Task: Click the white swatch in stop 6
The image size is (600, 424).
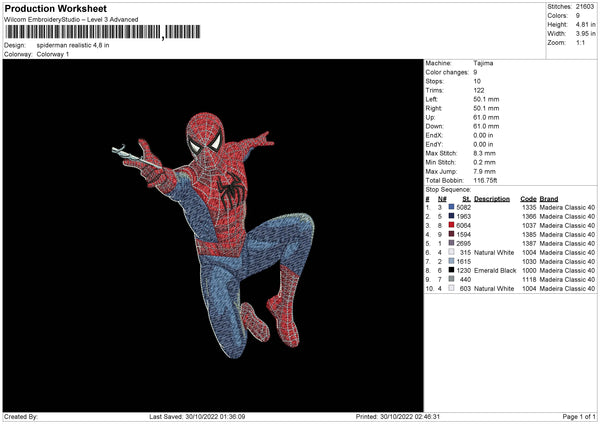Action: [x=452, y=252]
